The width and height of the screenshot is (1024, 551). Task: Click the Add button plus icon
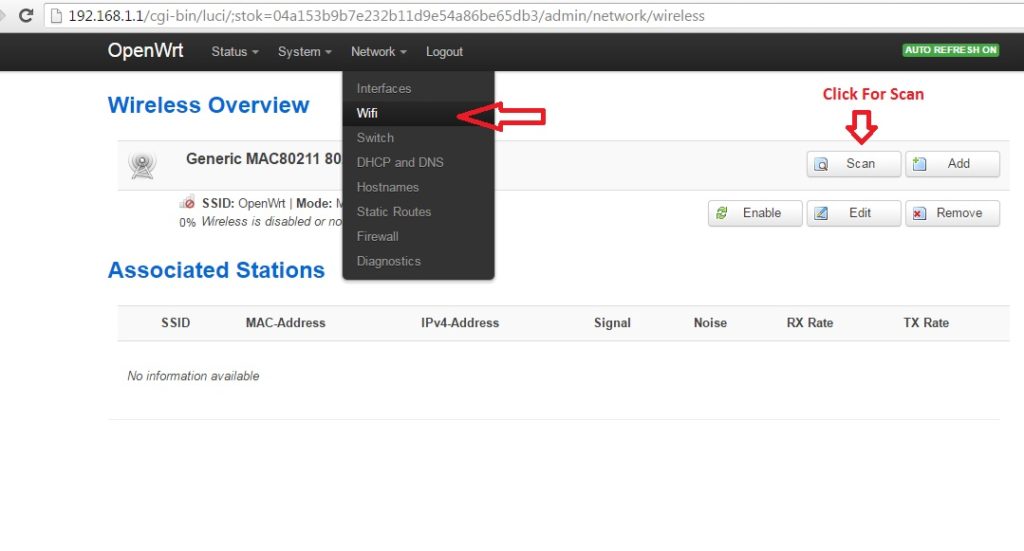click(x=920, y=164)
